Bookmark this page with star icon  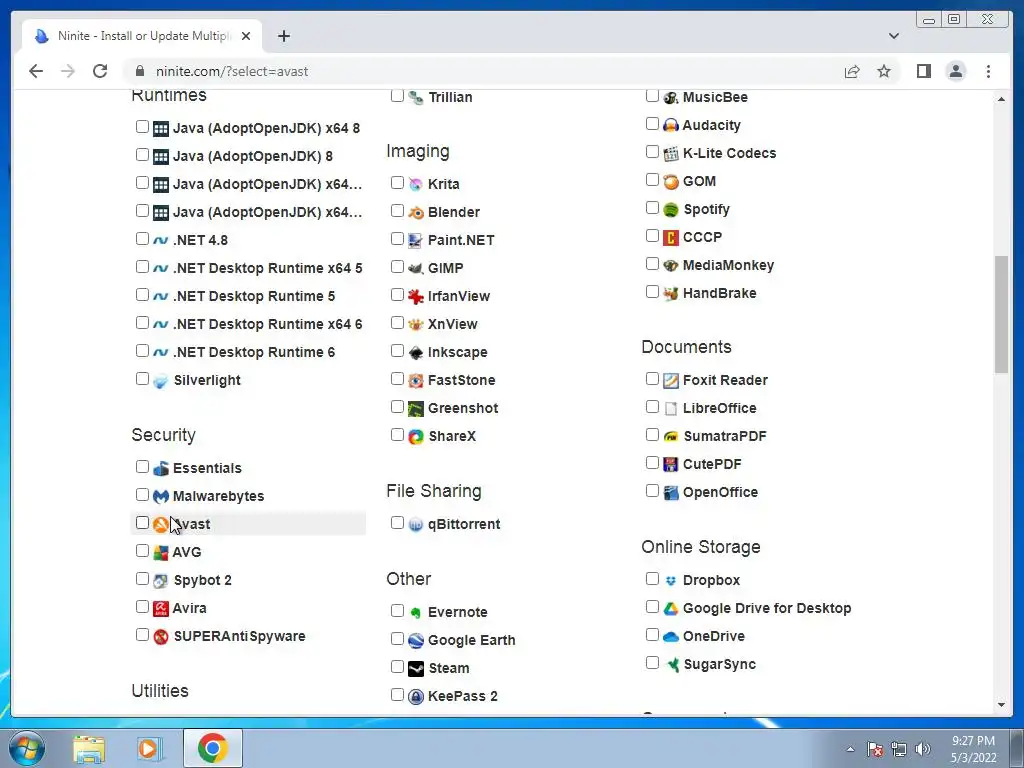(884, 71)
